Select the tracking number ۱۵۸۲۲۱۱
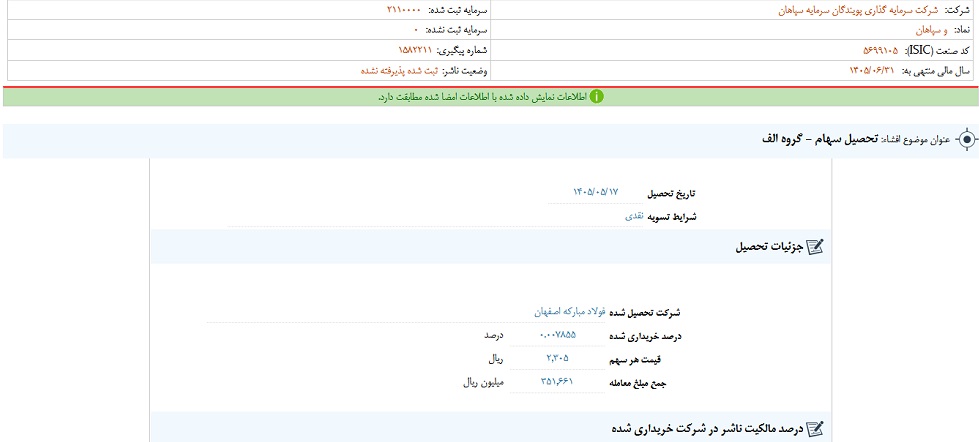This screenshot has width=979, height=442. [415, 50]
